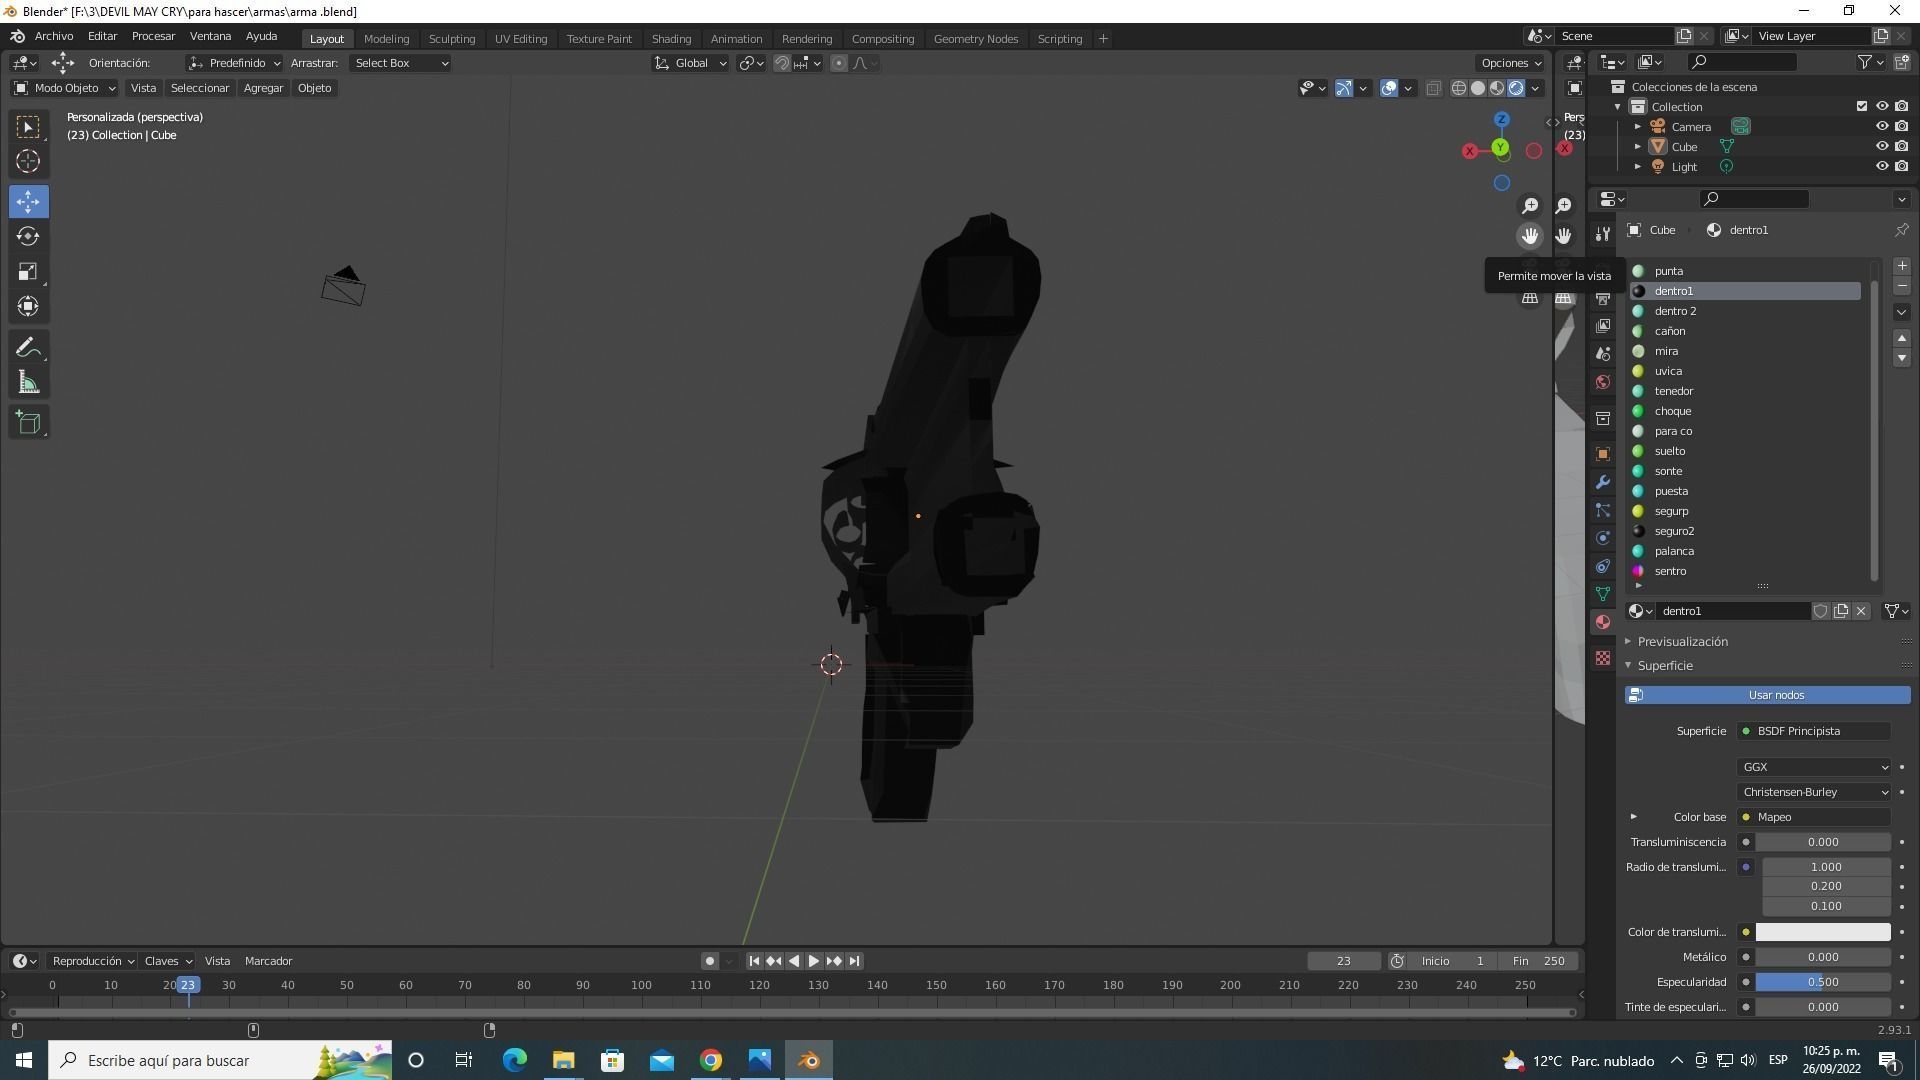Screen dimensions: 1920x1080
Task: Open the Archivo menu
Action: coord(54,36)
